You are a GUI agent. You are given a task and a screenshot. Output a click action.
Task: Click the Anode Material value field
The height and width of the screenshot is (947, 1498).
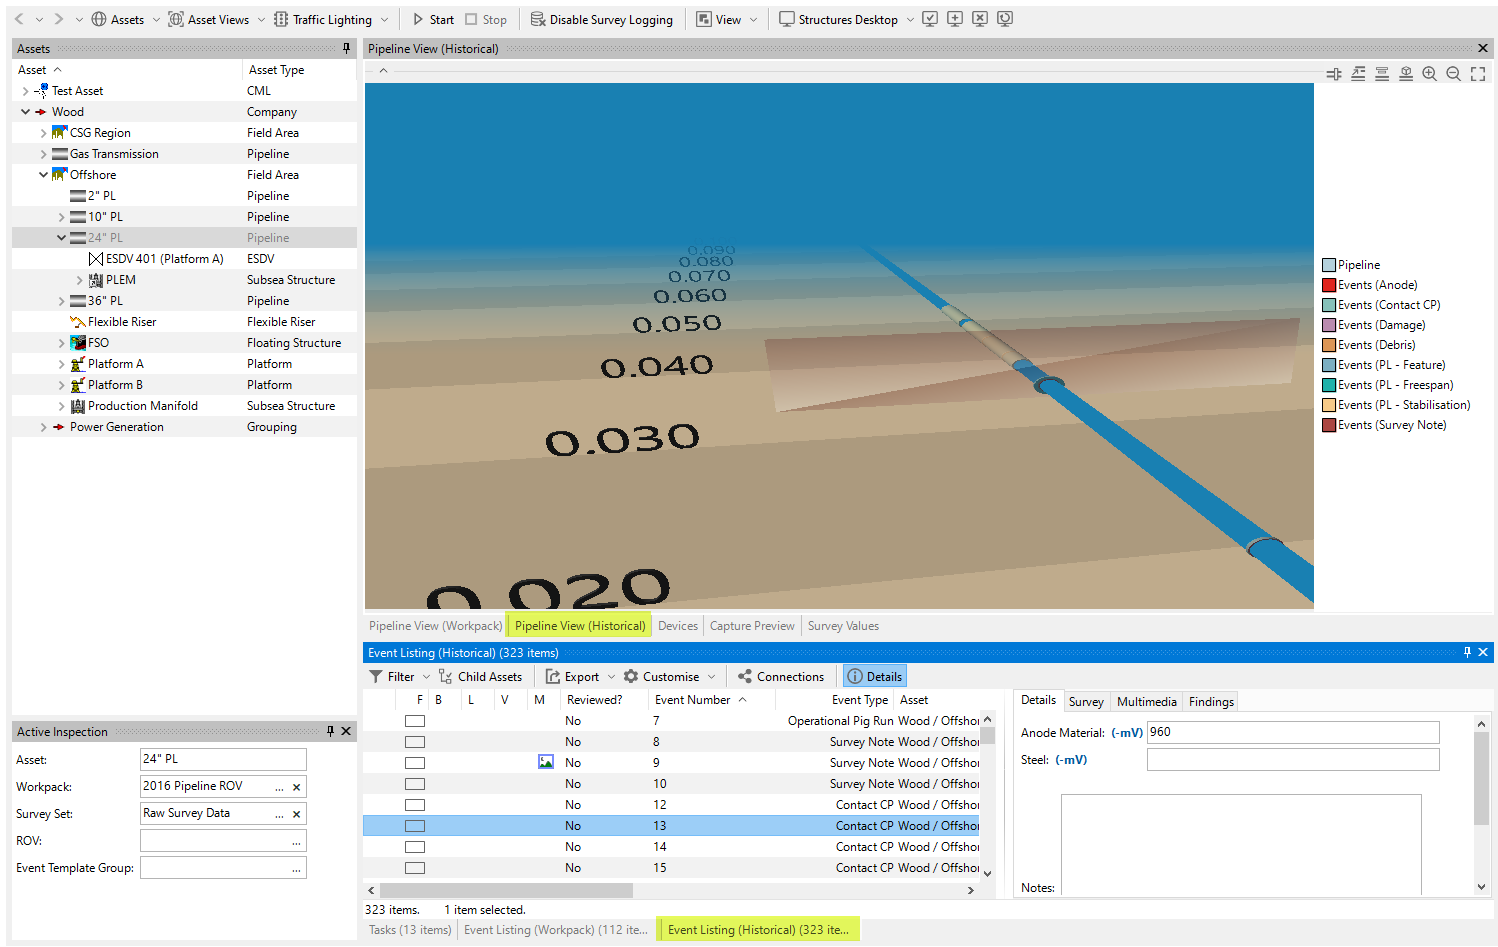pos(1293,732)
